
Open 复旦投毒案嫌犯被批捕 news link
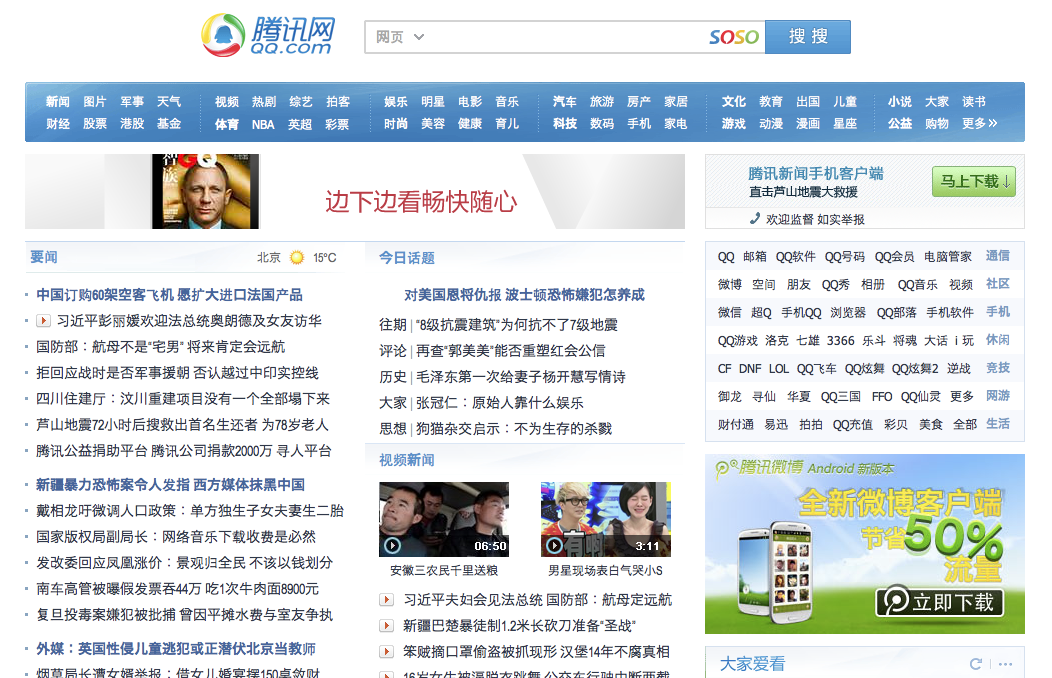(185, 615)
